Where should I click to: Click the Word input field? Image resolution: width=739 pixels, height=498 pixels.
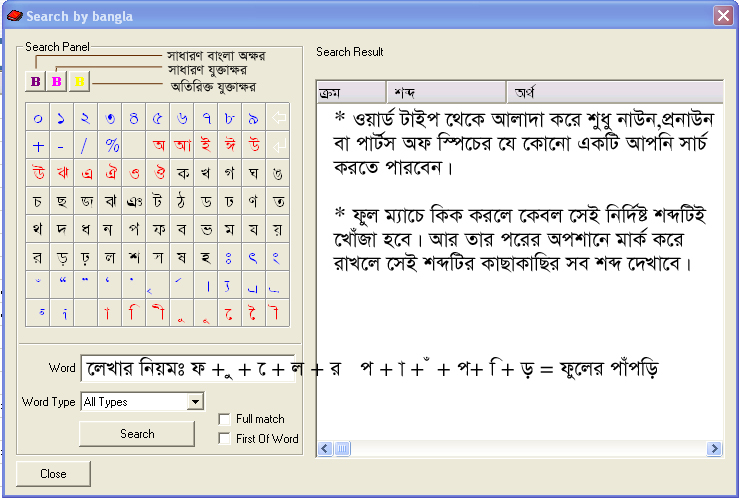tap(188, 368)
